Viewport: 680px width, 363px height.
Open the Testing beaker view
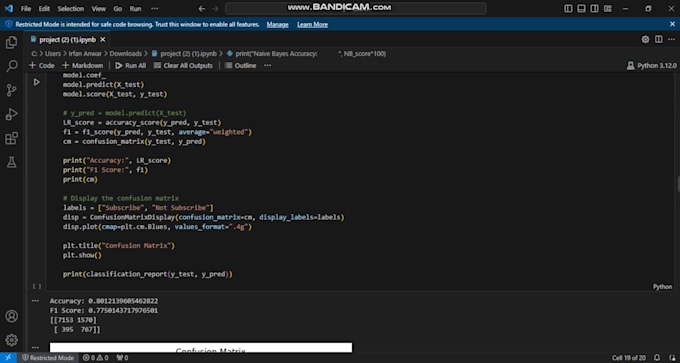[11, 162]
